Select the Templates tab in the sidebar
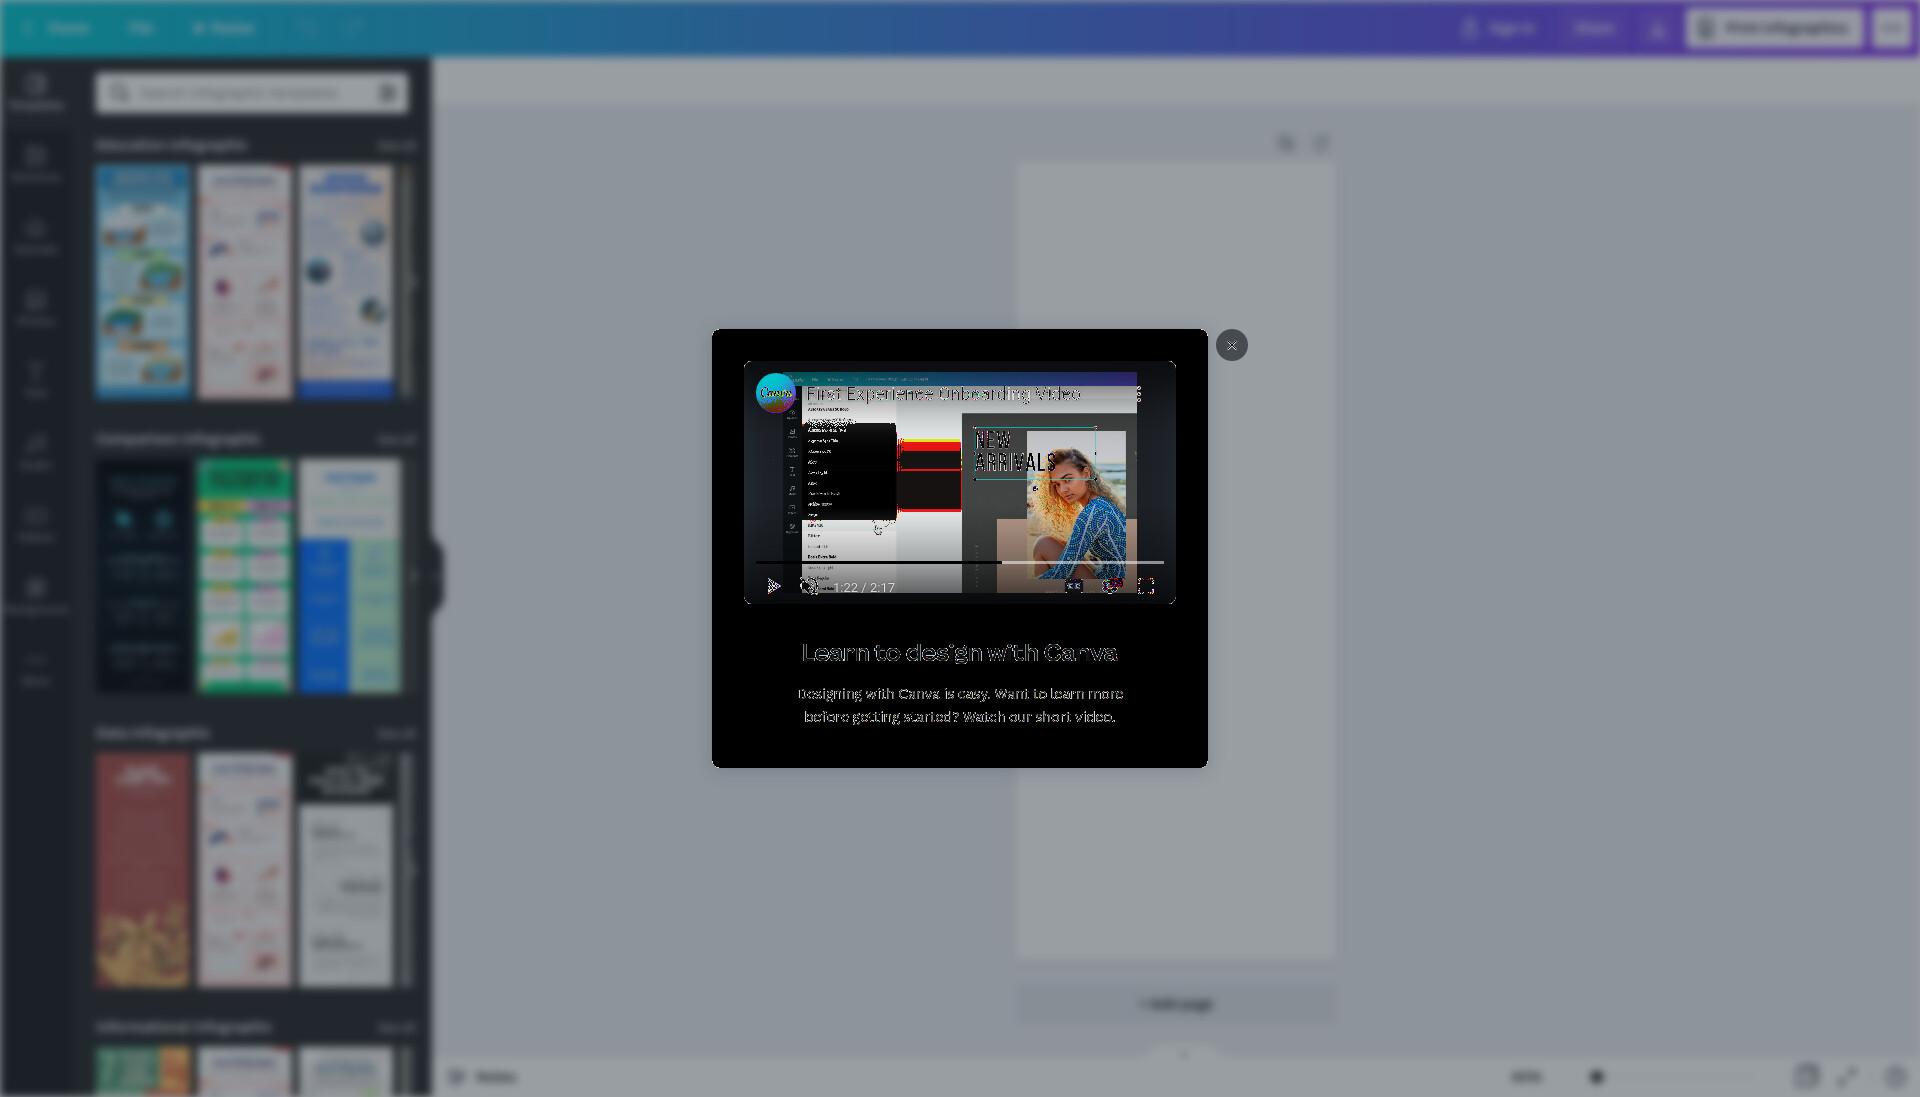1920x1097 pixels. pos(36,92)
